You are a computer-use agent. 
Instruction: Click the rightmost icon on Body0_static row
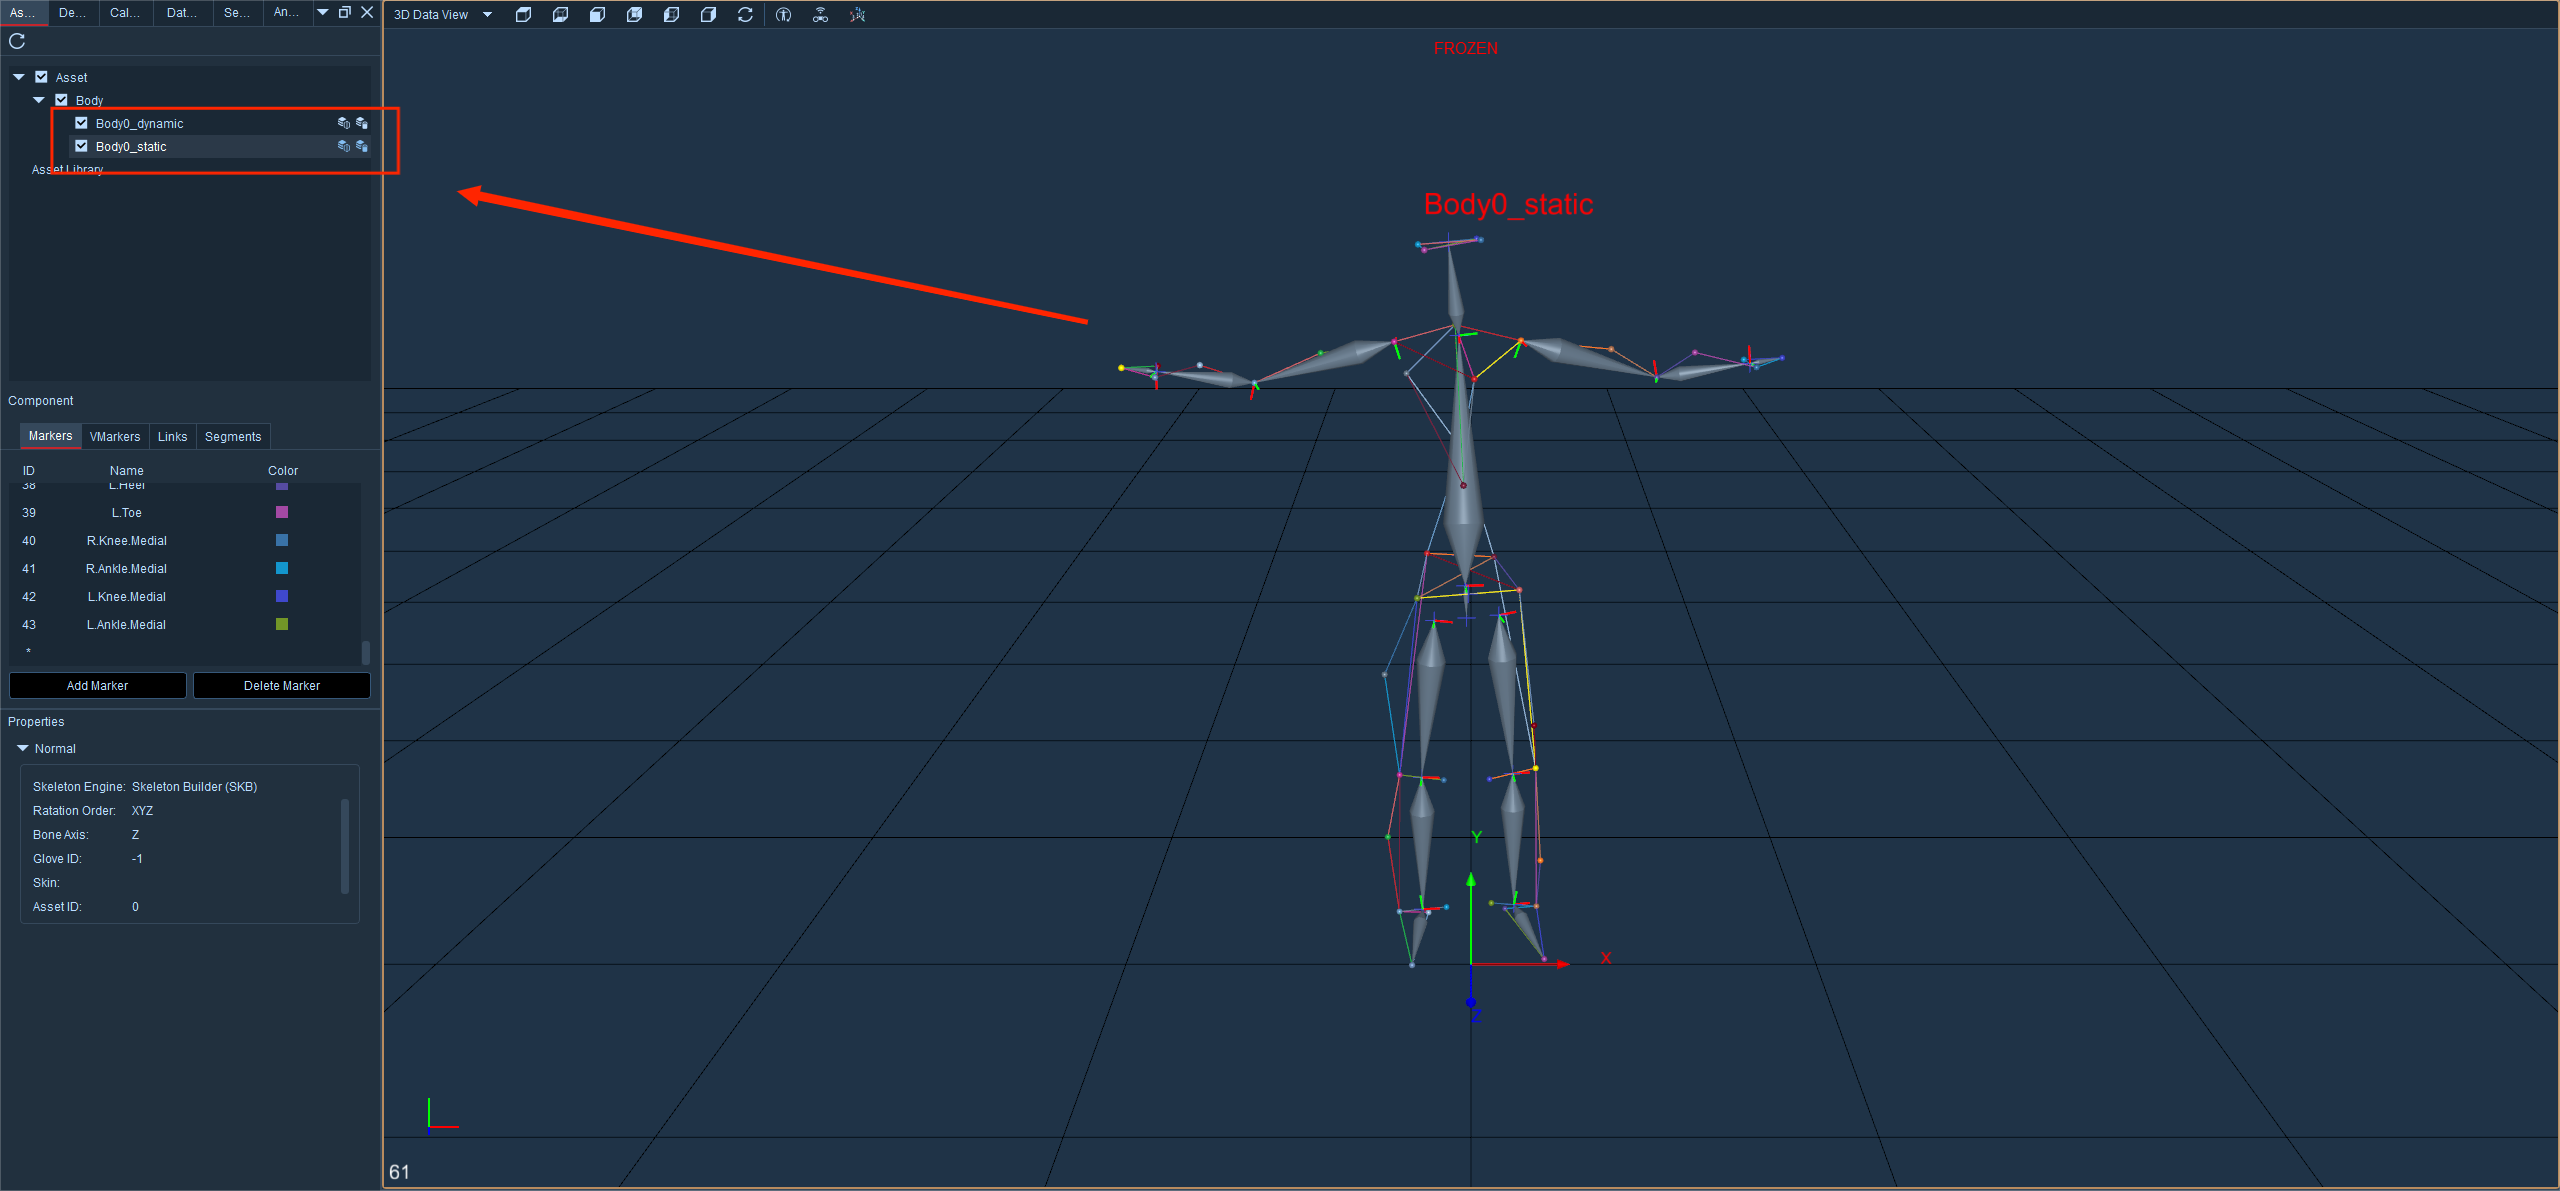pyautogui.click(x=362, y=146)
